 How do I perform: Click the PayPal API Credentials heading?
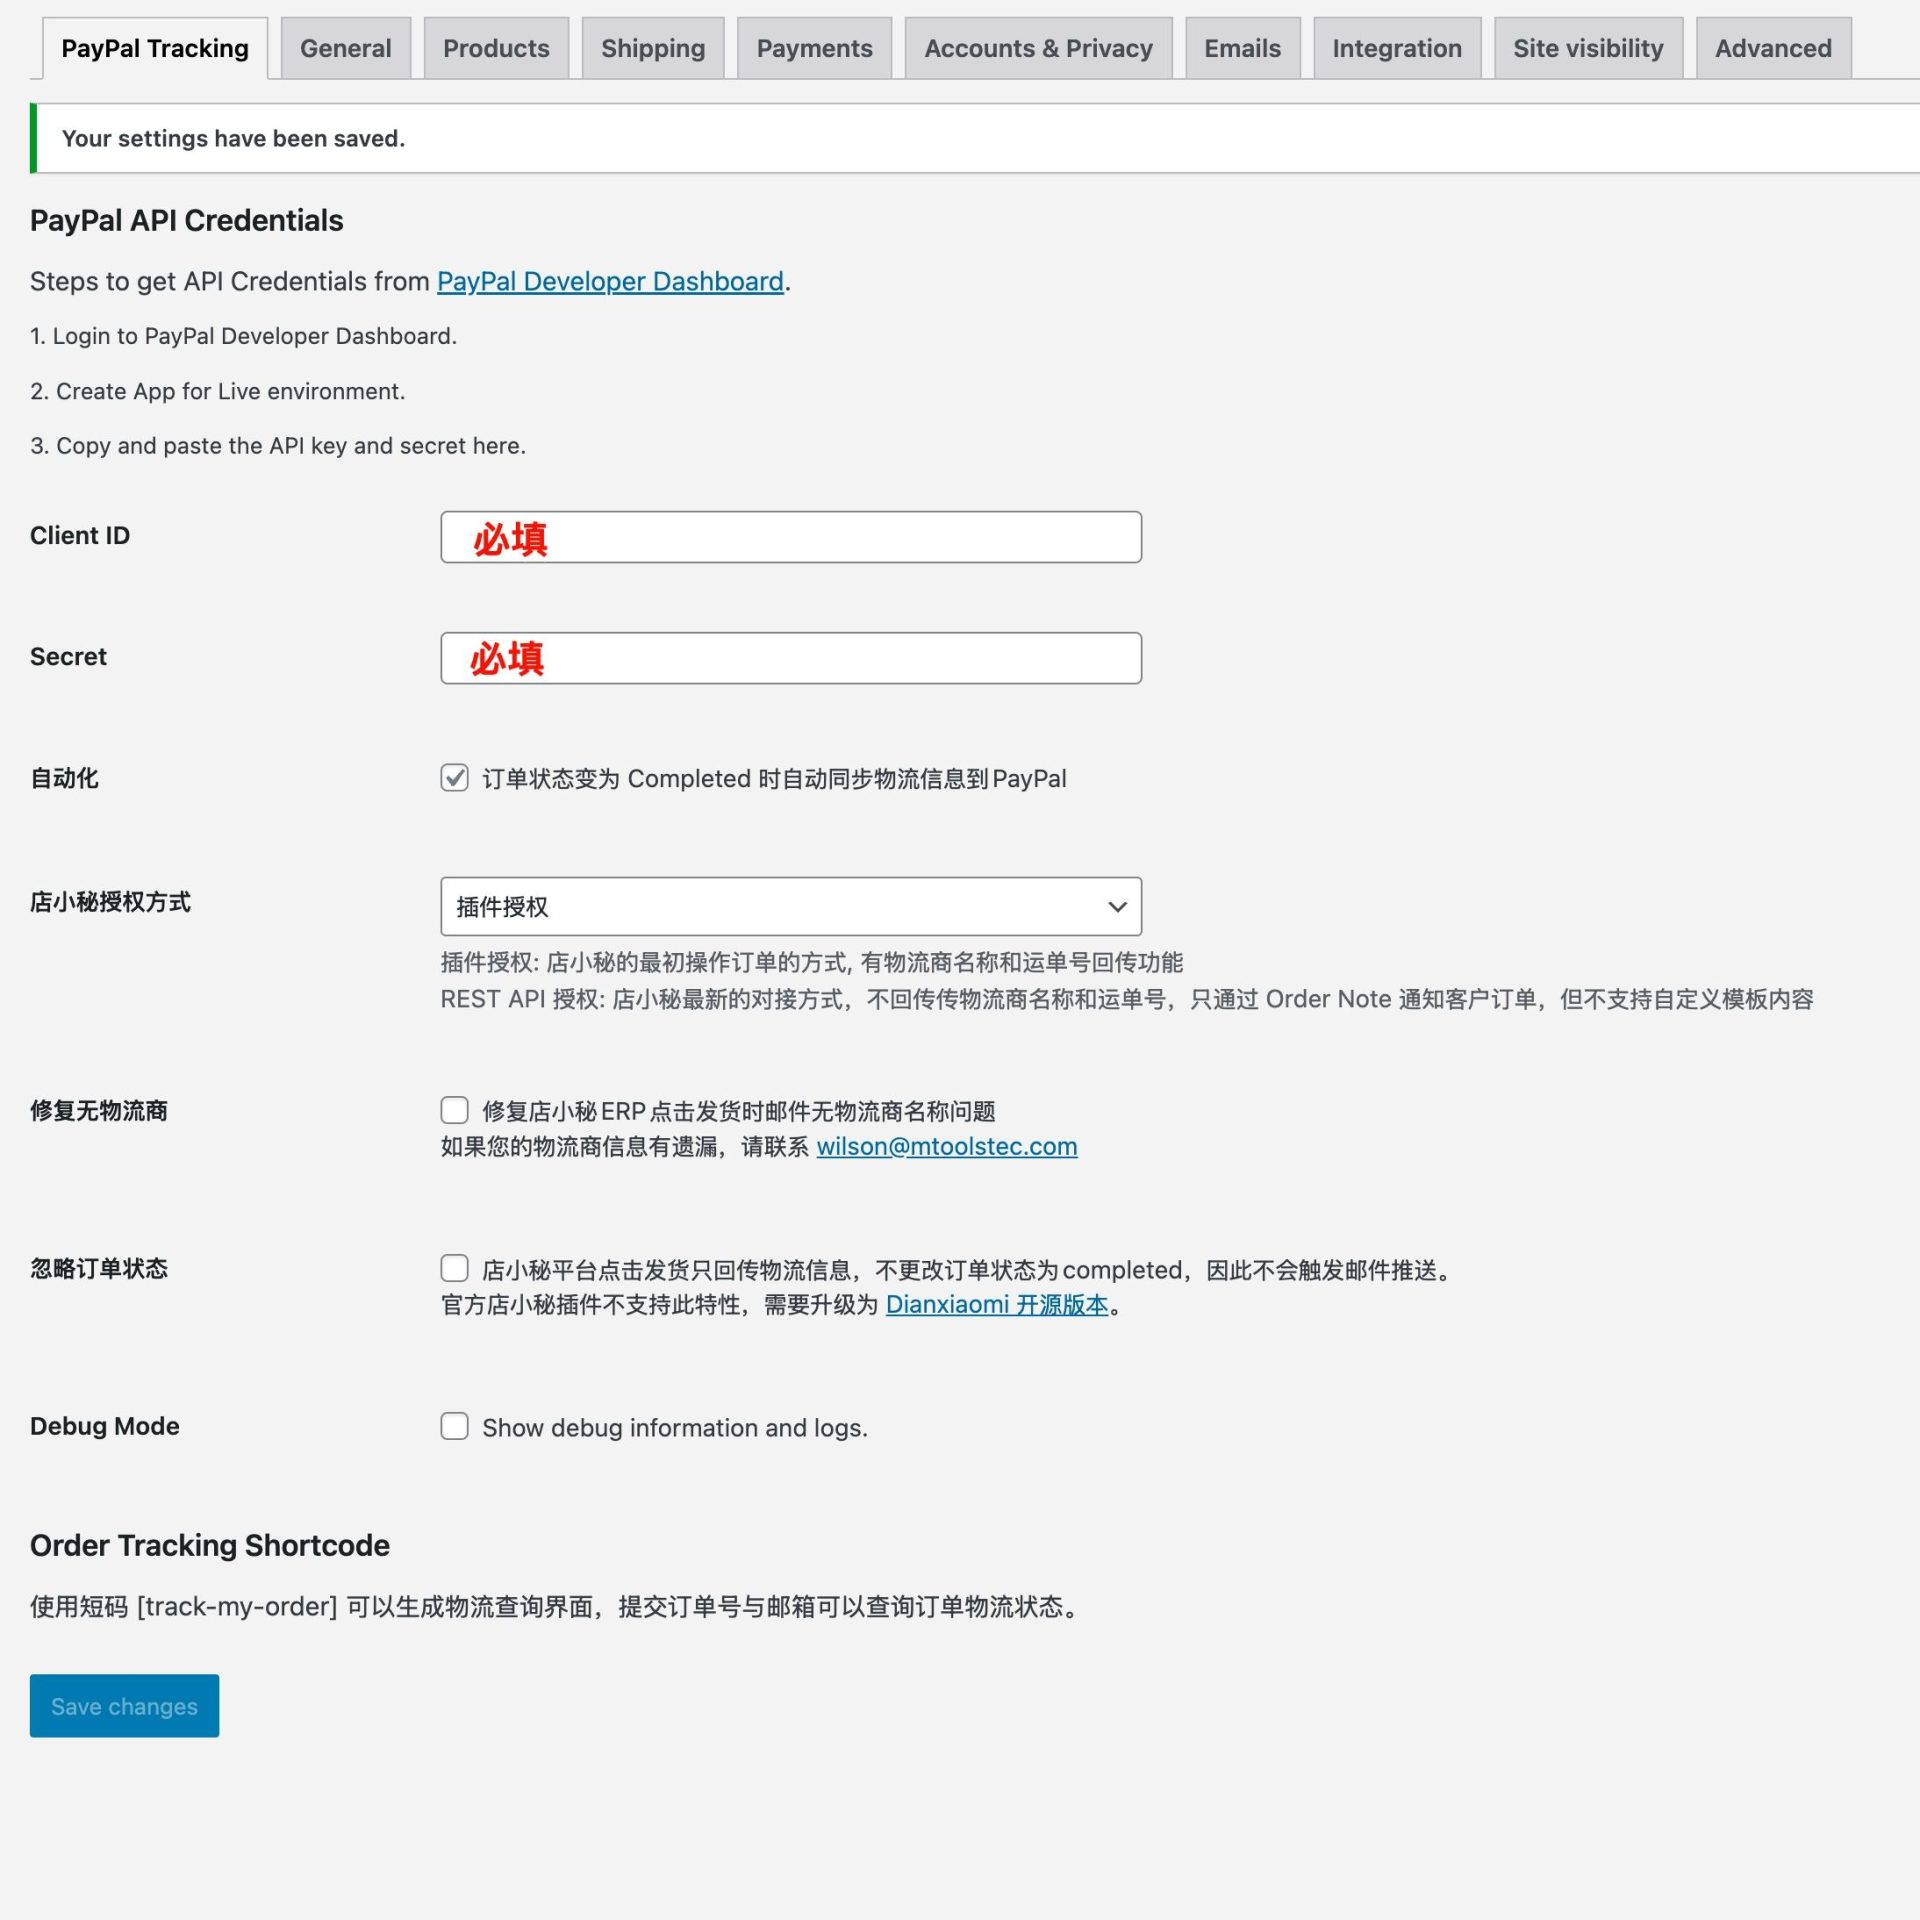tap(187, 220)
